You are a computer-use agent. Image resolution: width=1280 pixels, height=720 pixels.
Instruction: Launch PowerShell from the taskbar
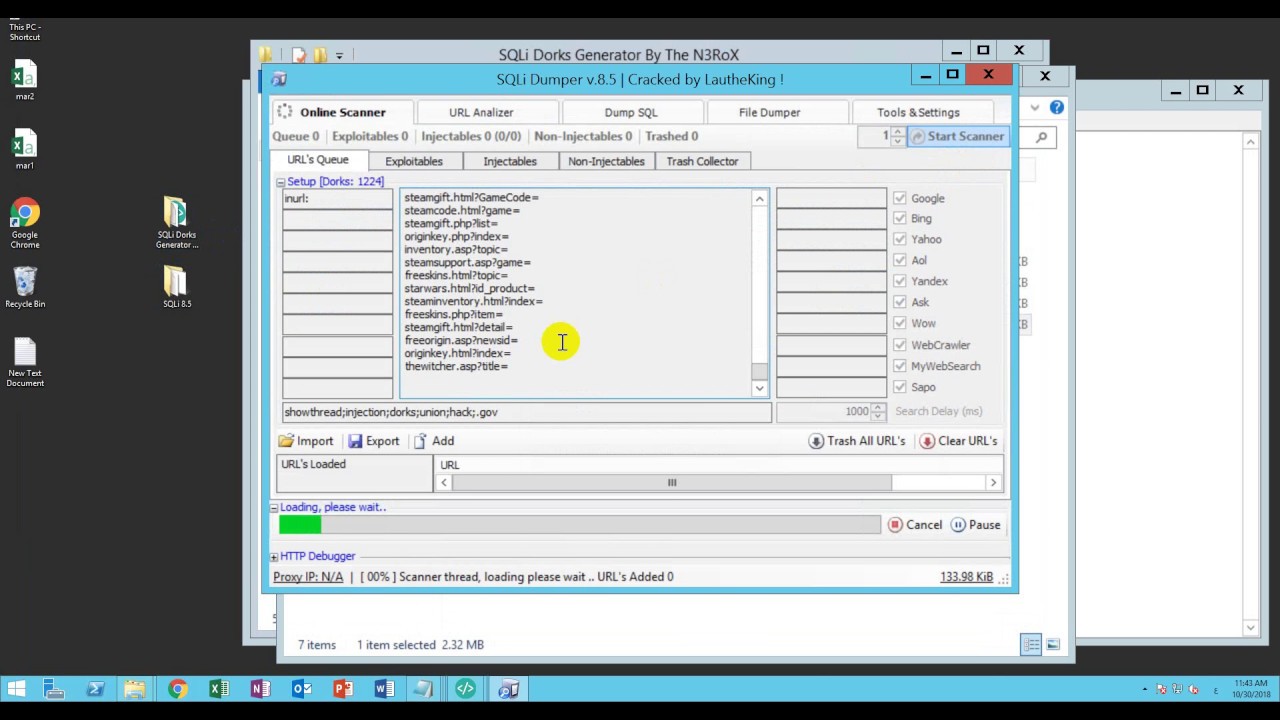(x=95, y=689)
